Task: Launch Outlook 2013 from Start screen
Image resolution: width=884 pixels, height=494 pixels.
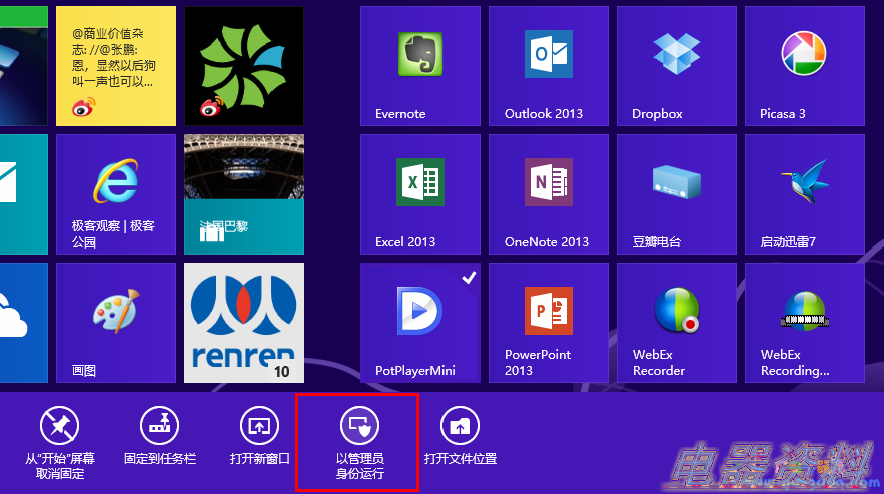Action: [x=548, y=66]
